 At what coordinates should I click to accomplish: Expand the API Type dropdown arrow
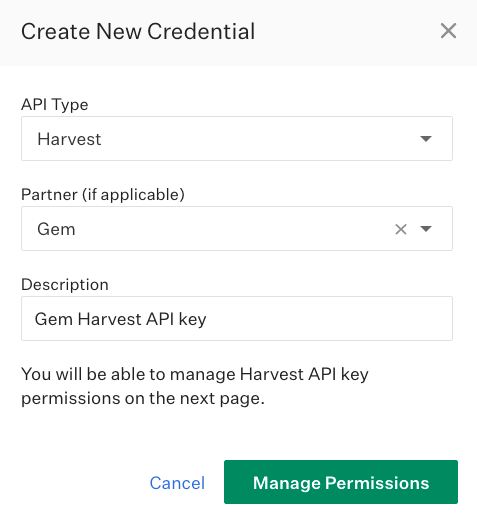pyautogui.click(x=426, y=139)
